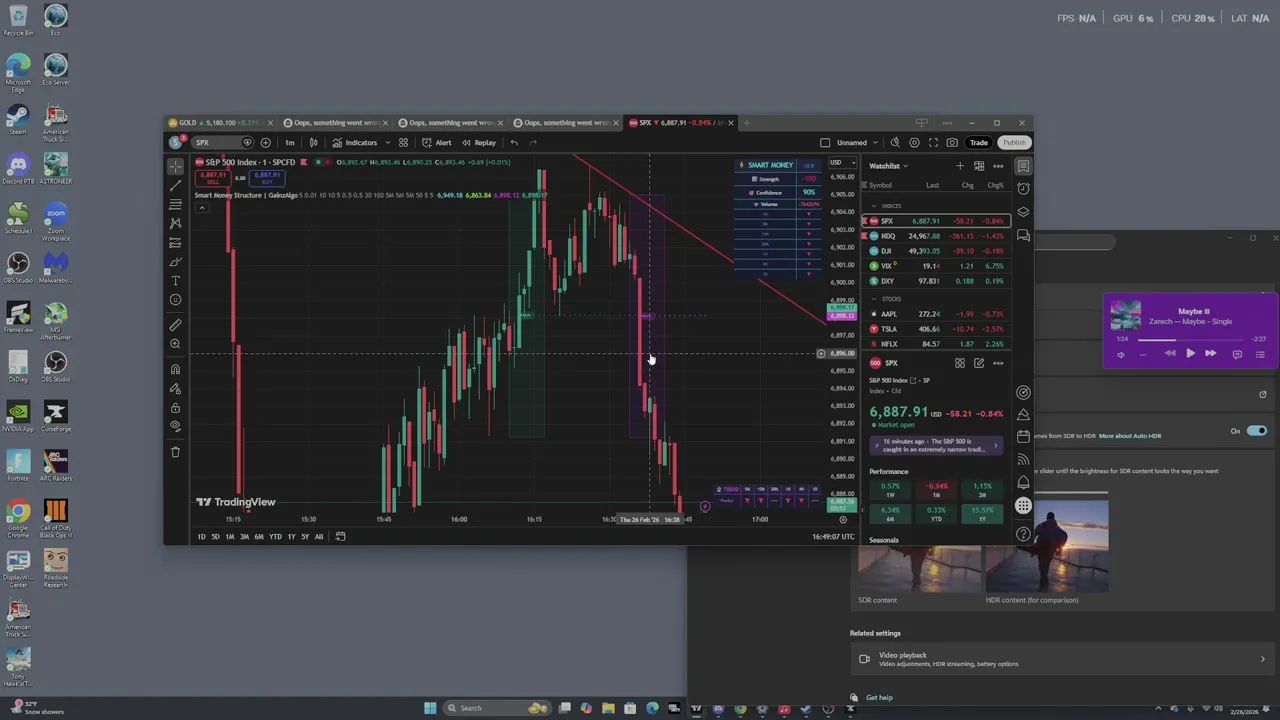Image resolution: width=1280 pixels, height=720 pixels.
Task: Select the crosshair cursor tool
Action: 176,166
